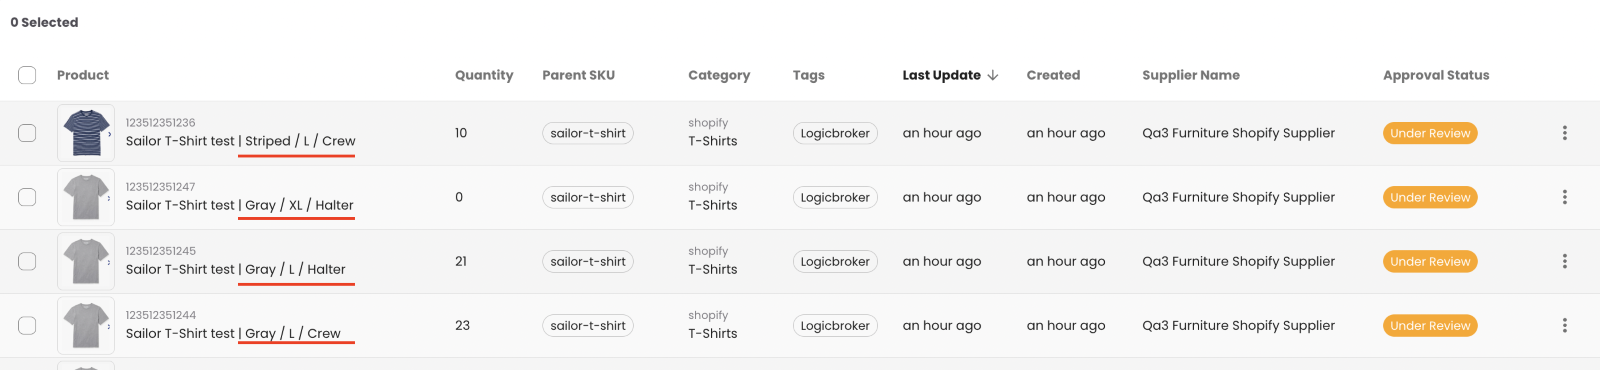Screen dimensions: 1600x370
Task: Click the gray t-shirt thumbnail for SKU 123512351244
Action: click(x=86, y=325)
